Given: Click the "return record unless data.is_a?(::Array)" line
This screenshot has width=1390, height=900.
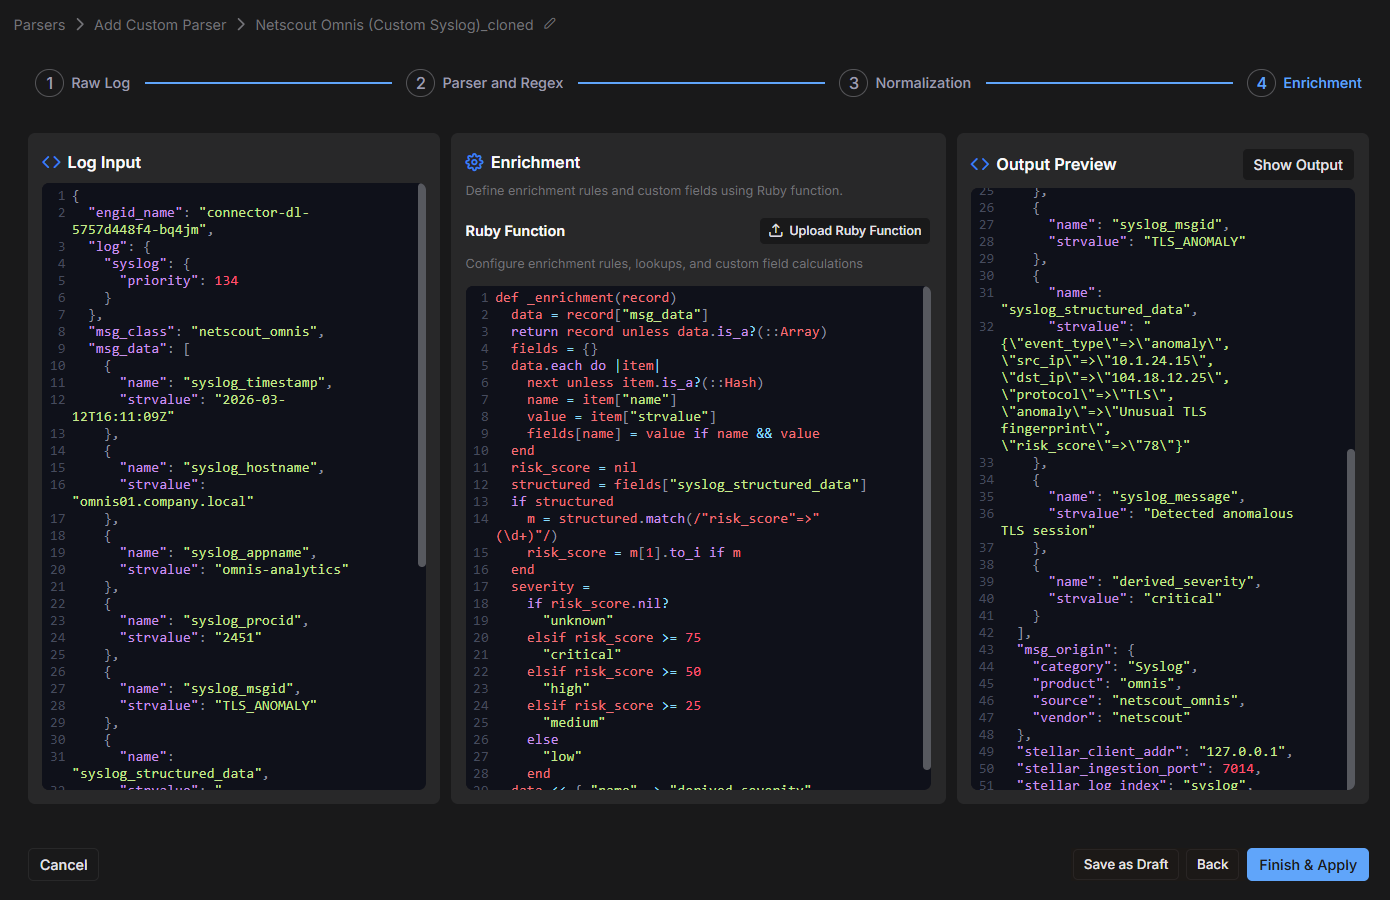Looking at the screenshot, I should pos(669,332).
